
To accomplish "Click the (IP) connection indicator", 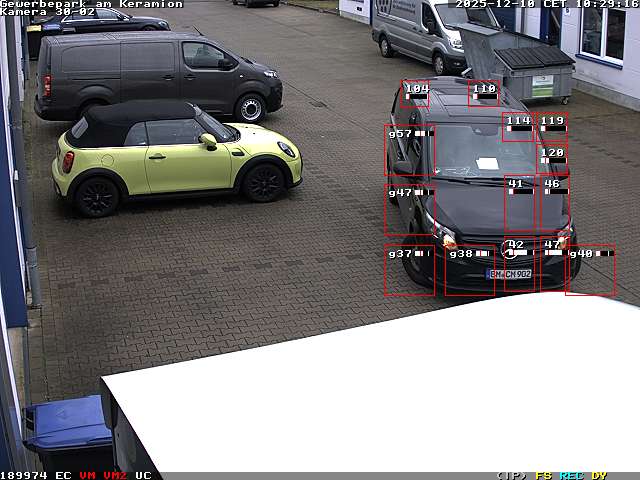I will coord(511,475).
